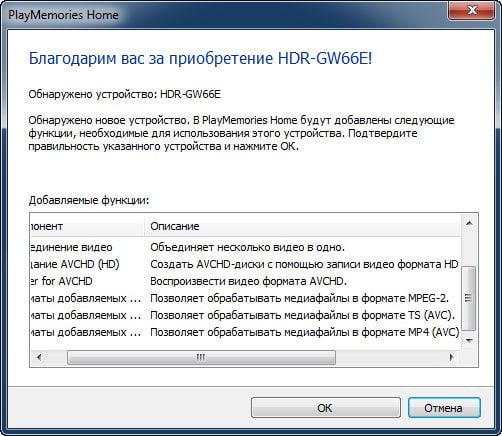The width and height of the screenshot is (502, 436).
Task: Click the 'er for AVCHD' component cell
Action: point(61,281)
